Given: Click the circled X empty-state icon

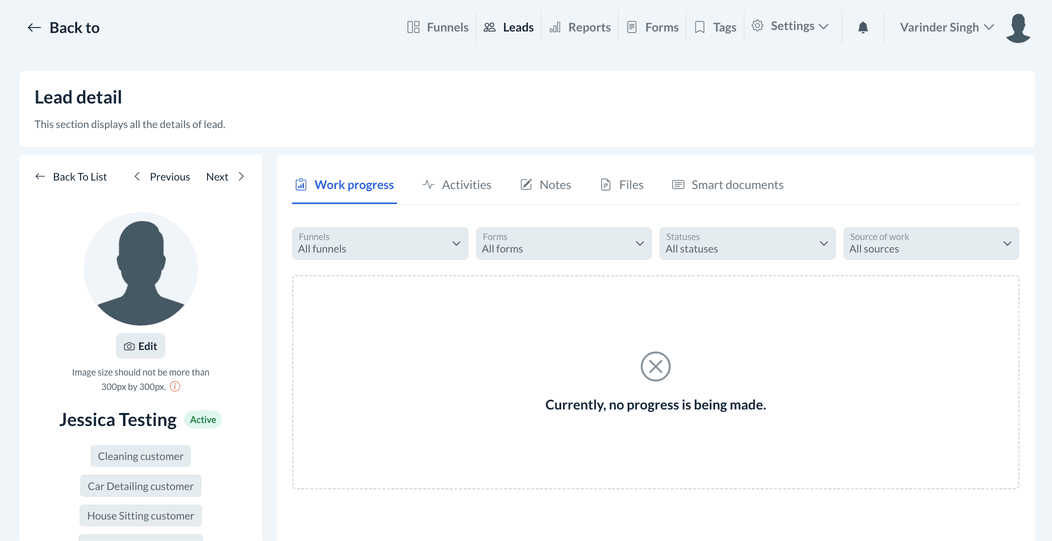Looking at the screenshot, I should click(x=655, y=366).
